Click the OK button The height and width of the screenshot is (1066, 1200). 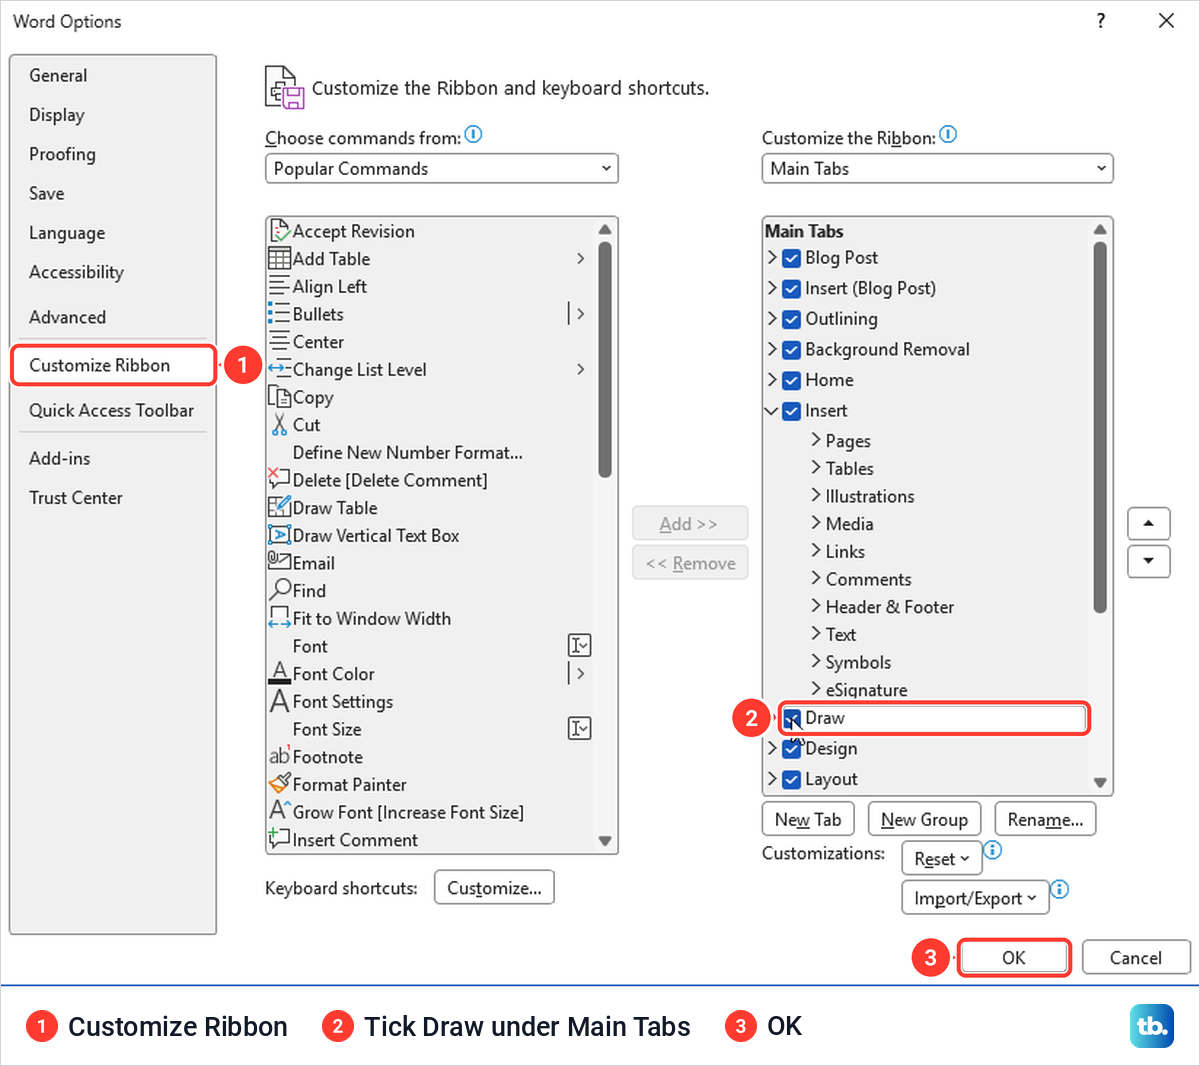click(x=1014, y=958)
